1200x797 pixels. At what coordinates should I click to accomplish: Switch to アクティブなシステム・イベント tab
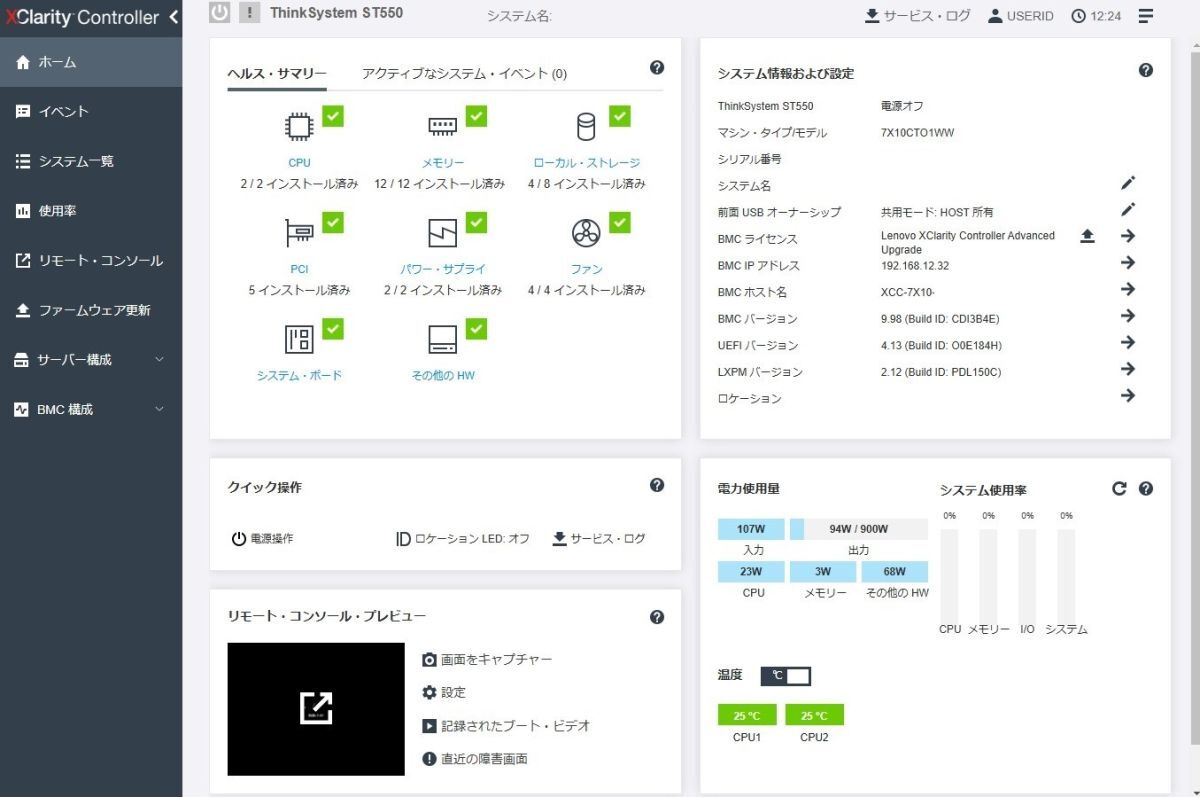pyautogui.click(x=464, y=74)
